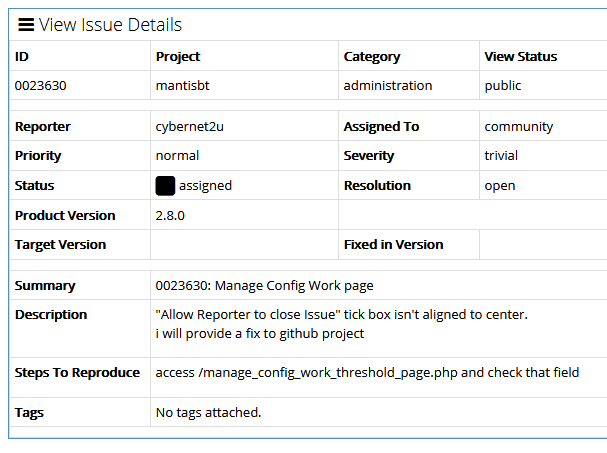Click the reporter name cybernet2u

[192, 127]
